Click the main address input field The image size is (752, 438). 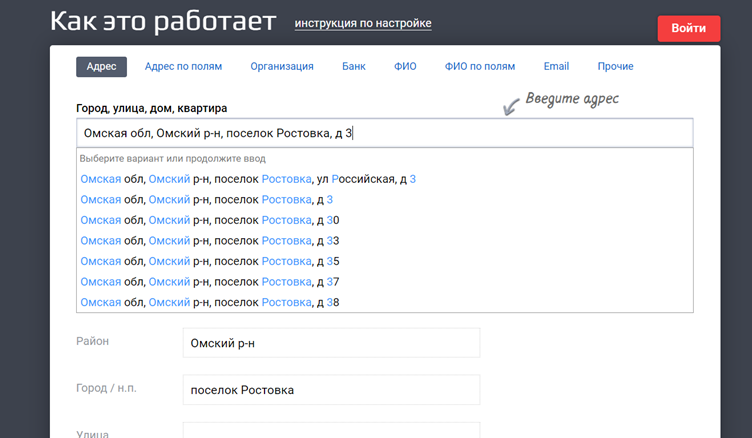click(384, 133)
